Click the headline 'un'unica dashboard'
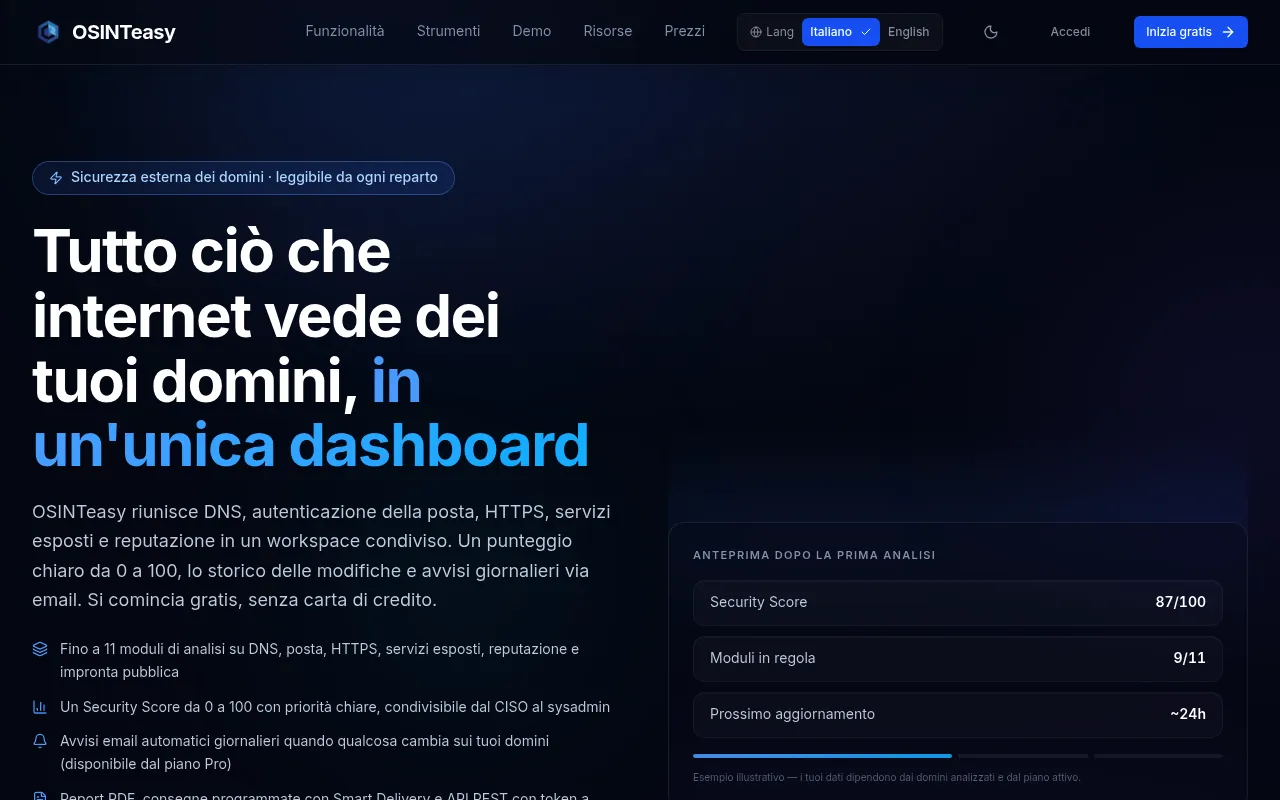Image resolution: width=1280 pixels, height=800 pixels. 311,446
